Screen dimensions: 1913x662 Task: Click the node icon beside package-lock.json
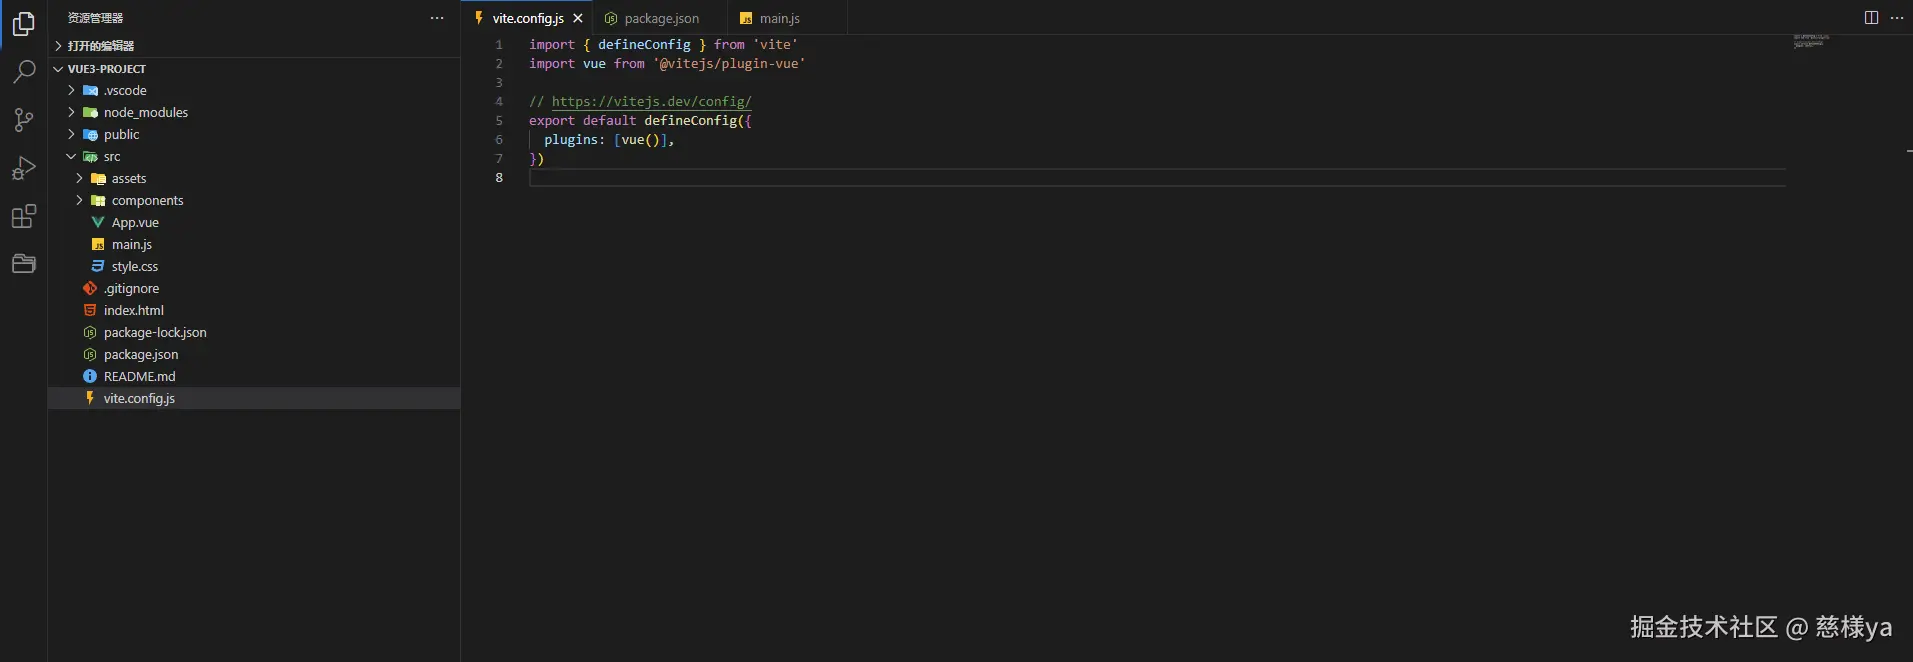[90, 332]
